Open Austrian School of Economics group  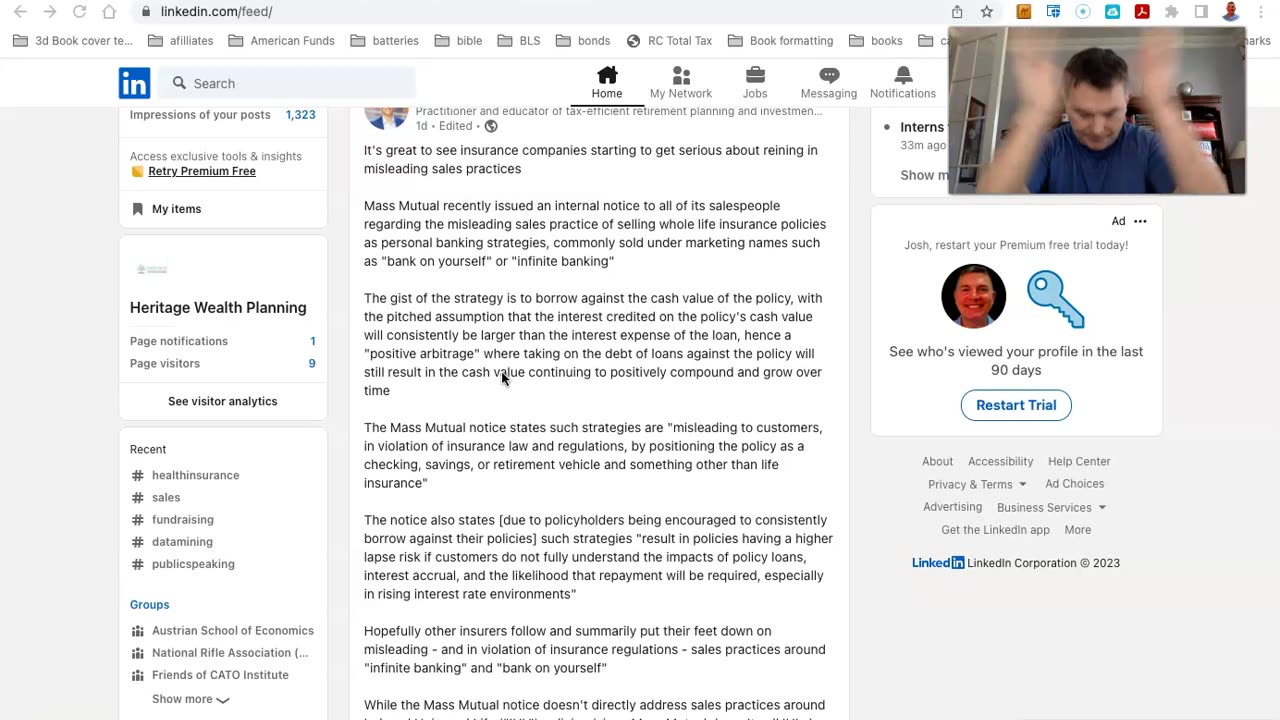(233, 631)
